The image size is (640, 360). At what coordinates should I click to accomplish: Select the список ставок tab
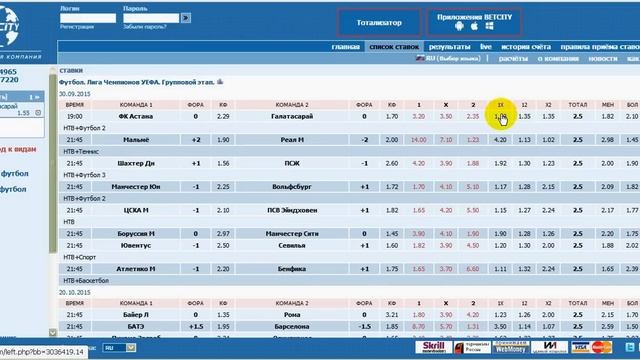(x=394, y=47)
